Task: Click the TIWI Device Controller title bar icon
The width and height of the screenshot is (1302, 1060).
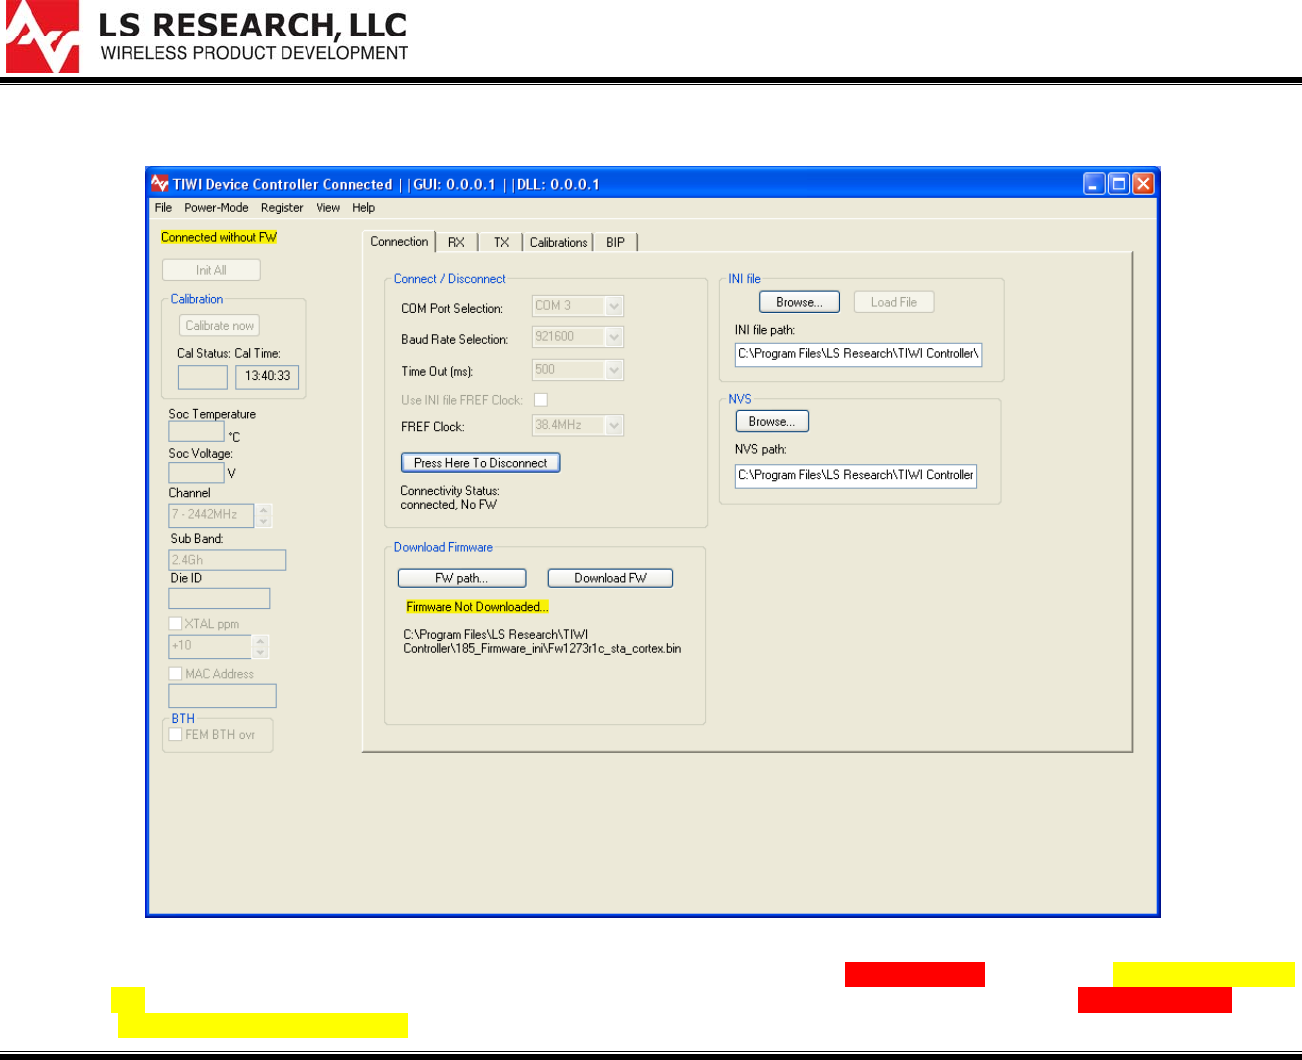Action: (160, 184)
